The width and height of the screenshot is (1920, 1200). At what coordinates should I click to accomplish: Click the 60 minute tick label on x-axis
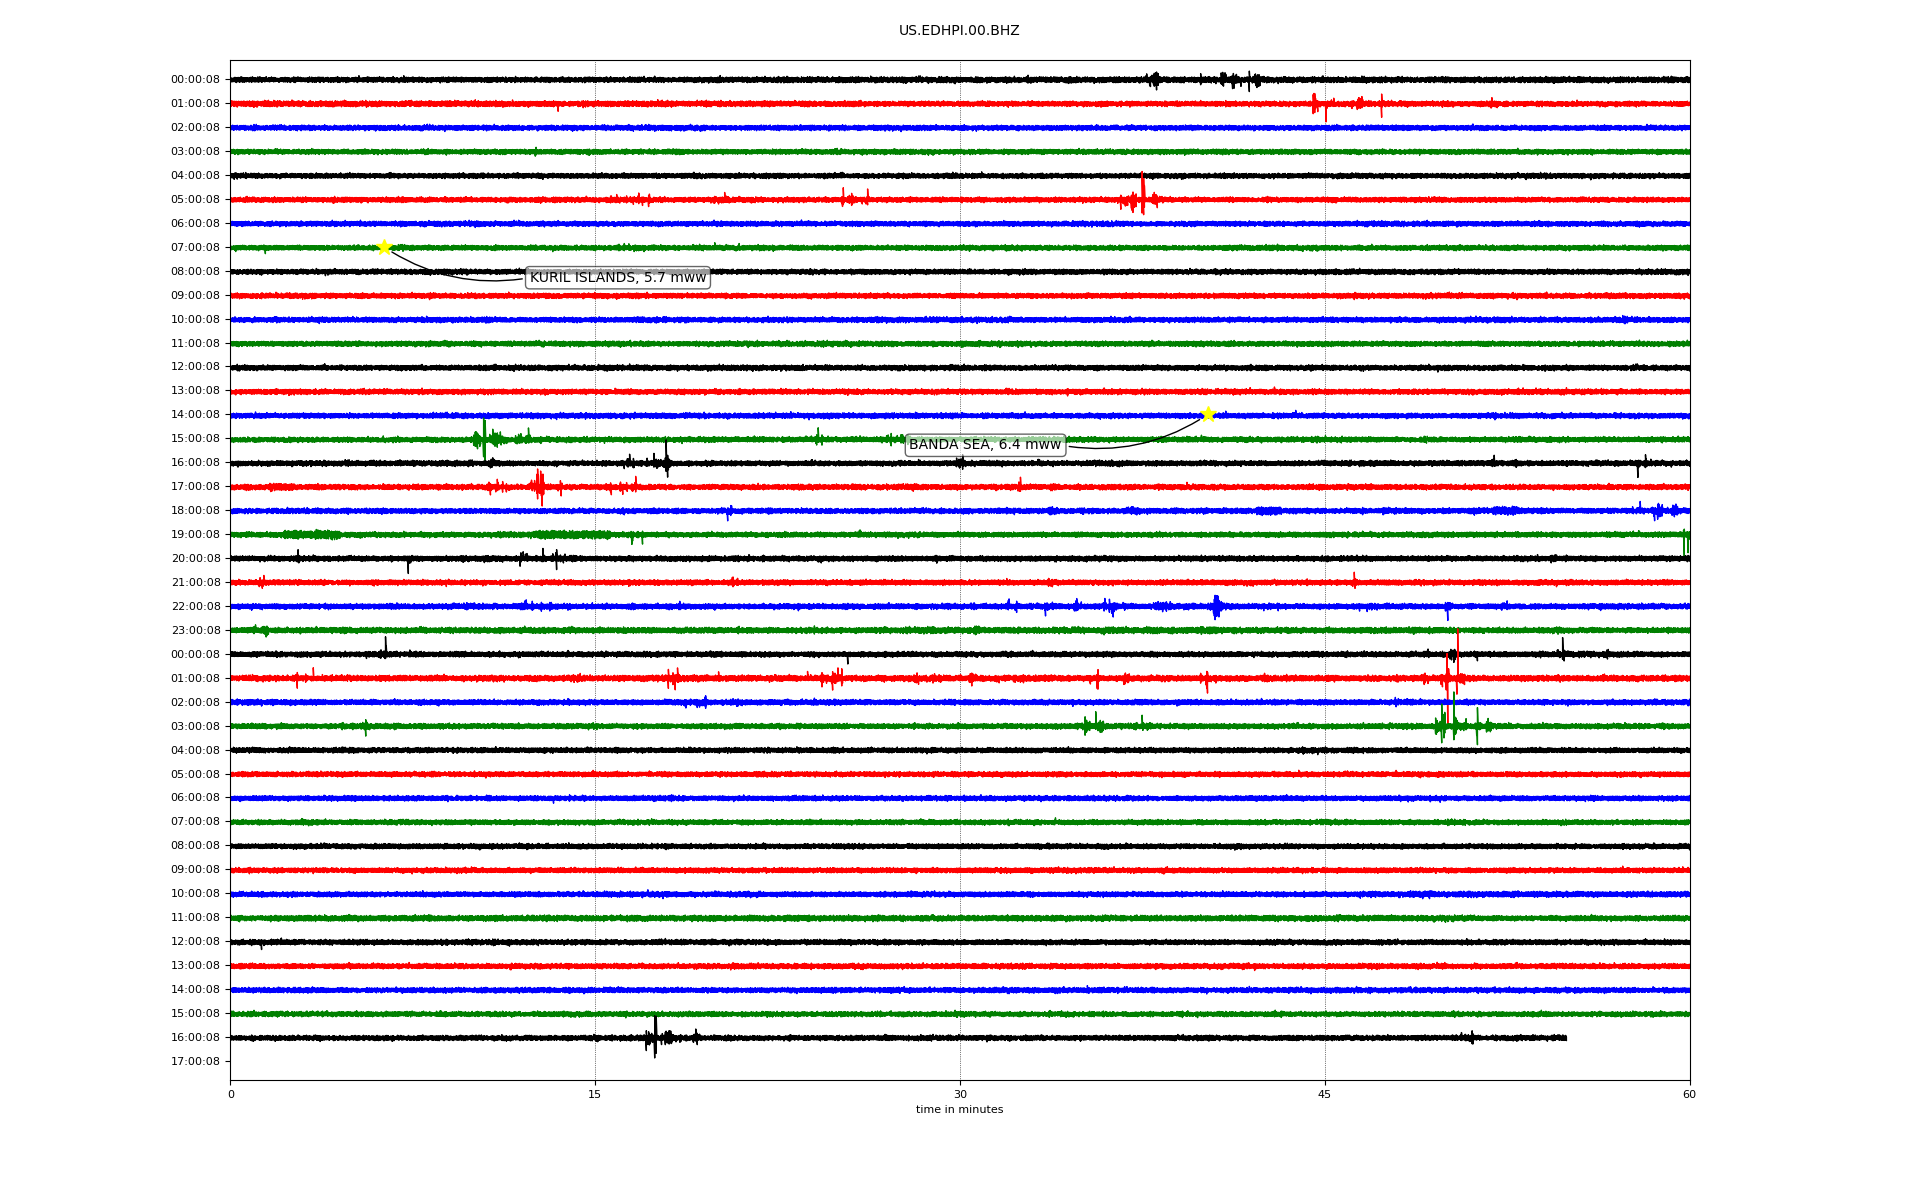(1688, 1094)
